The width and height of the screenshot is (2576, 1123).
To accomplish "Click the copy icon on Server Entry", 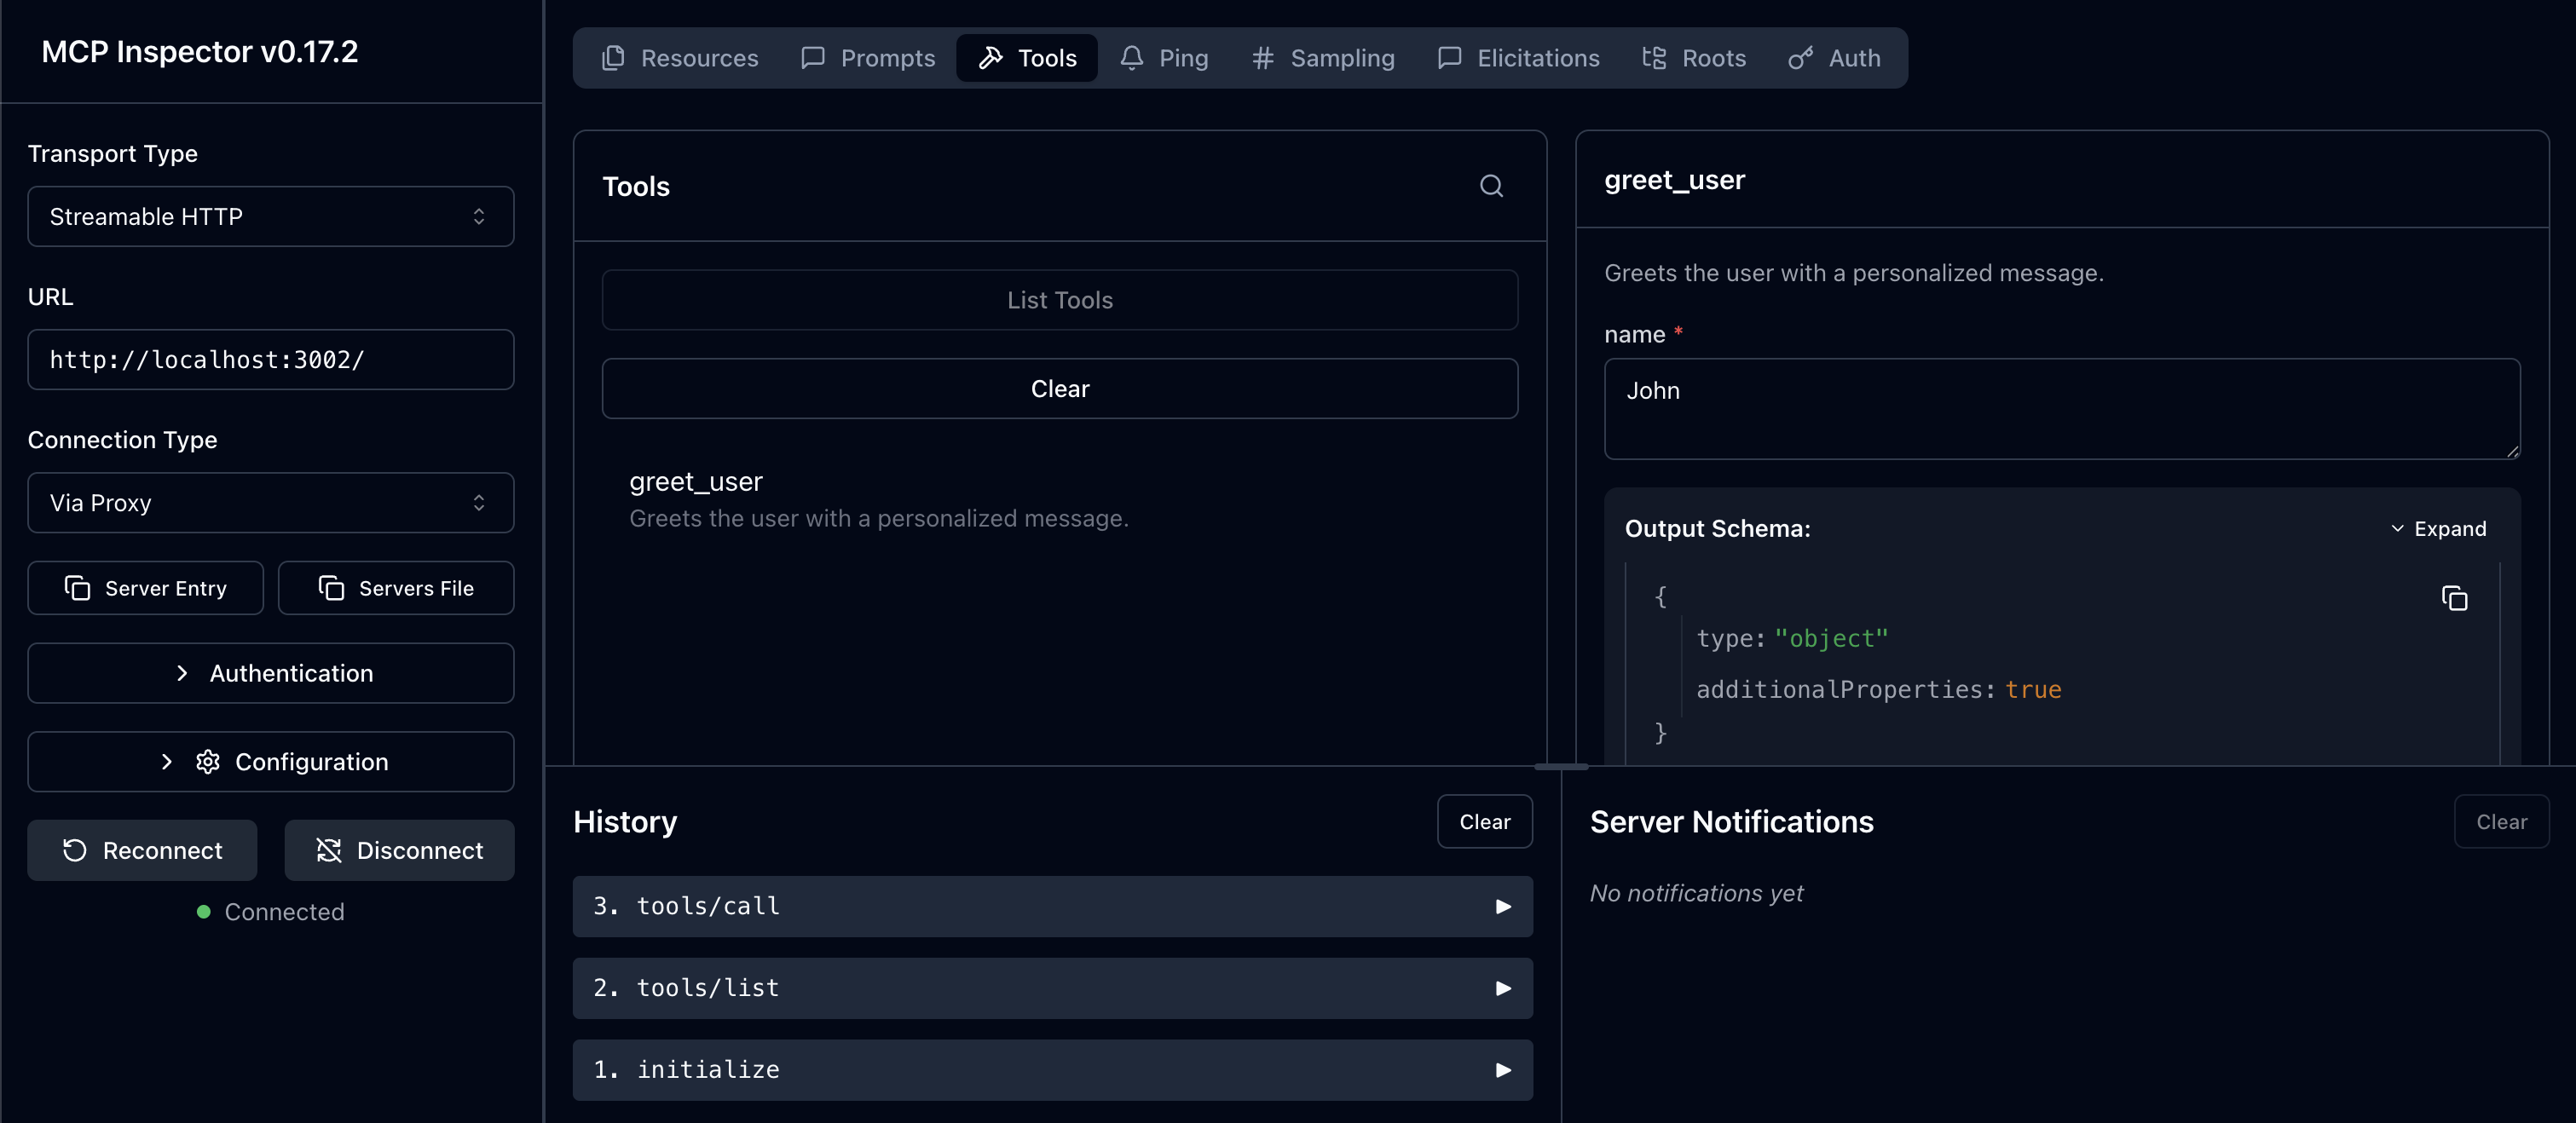I will tap(77, 588).
